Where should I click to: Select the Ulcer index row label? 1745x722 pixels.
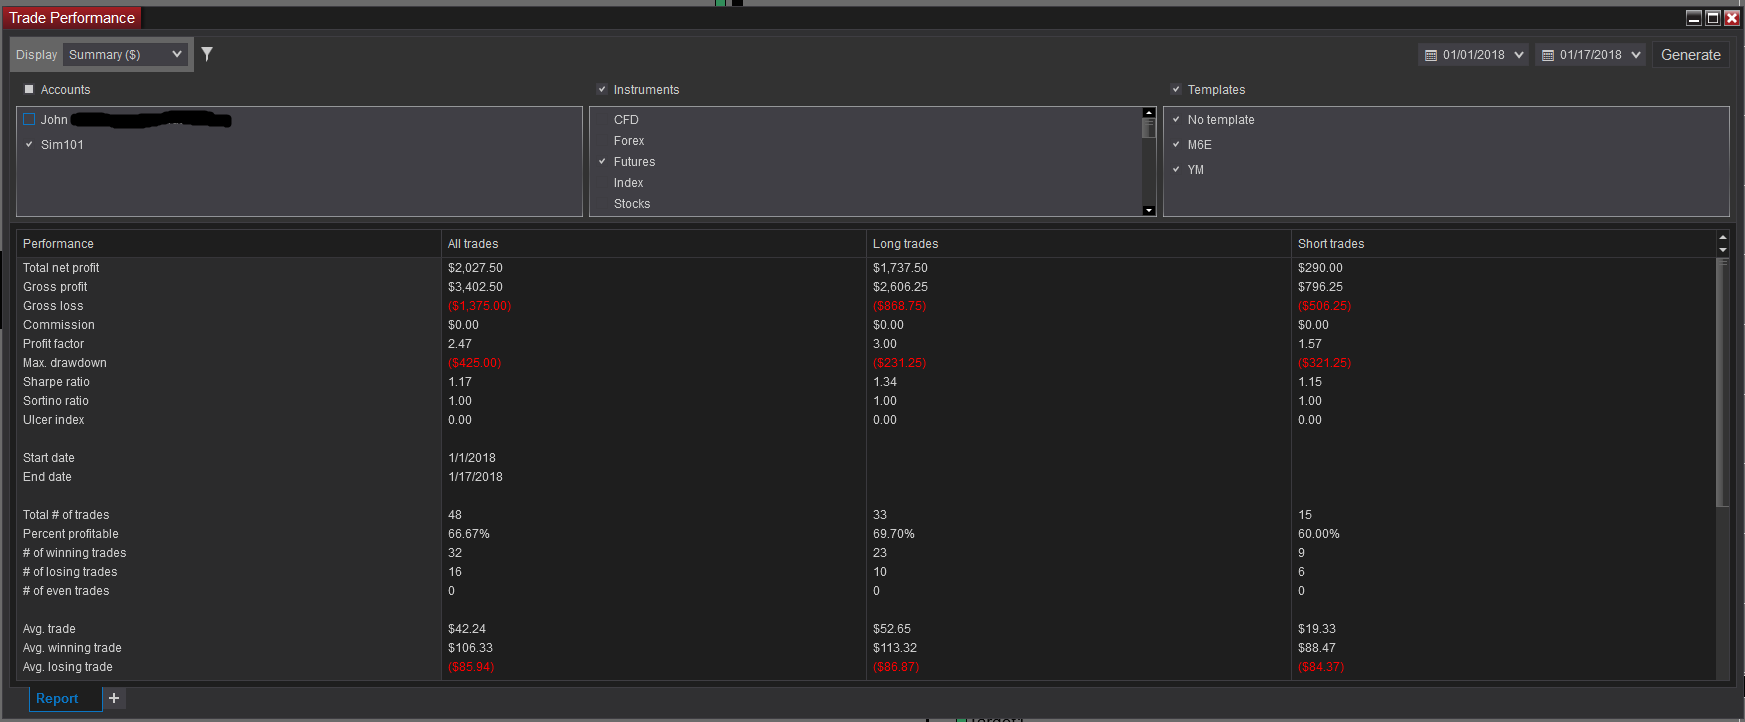tap(54, 420)
